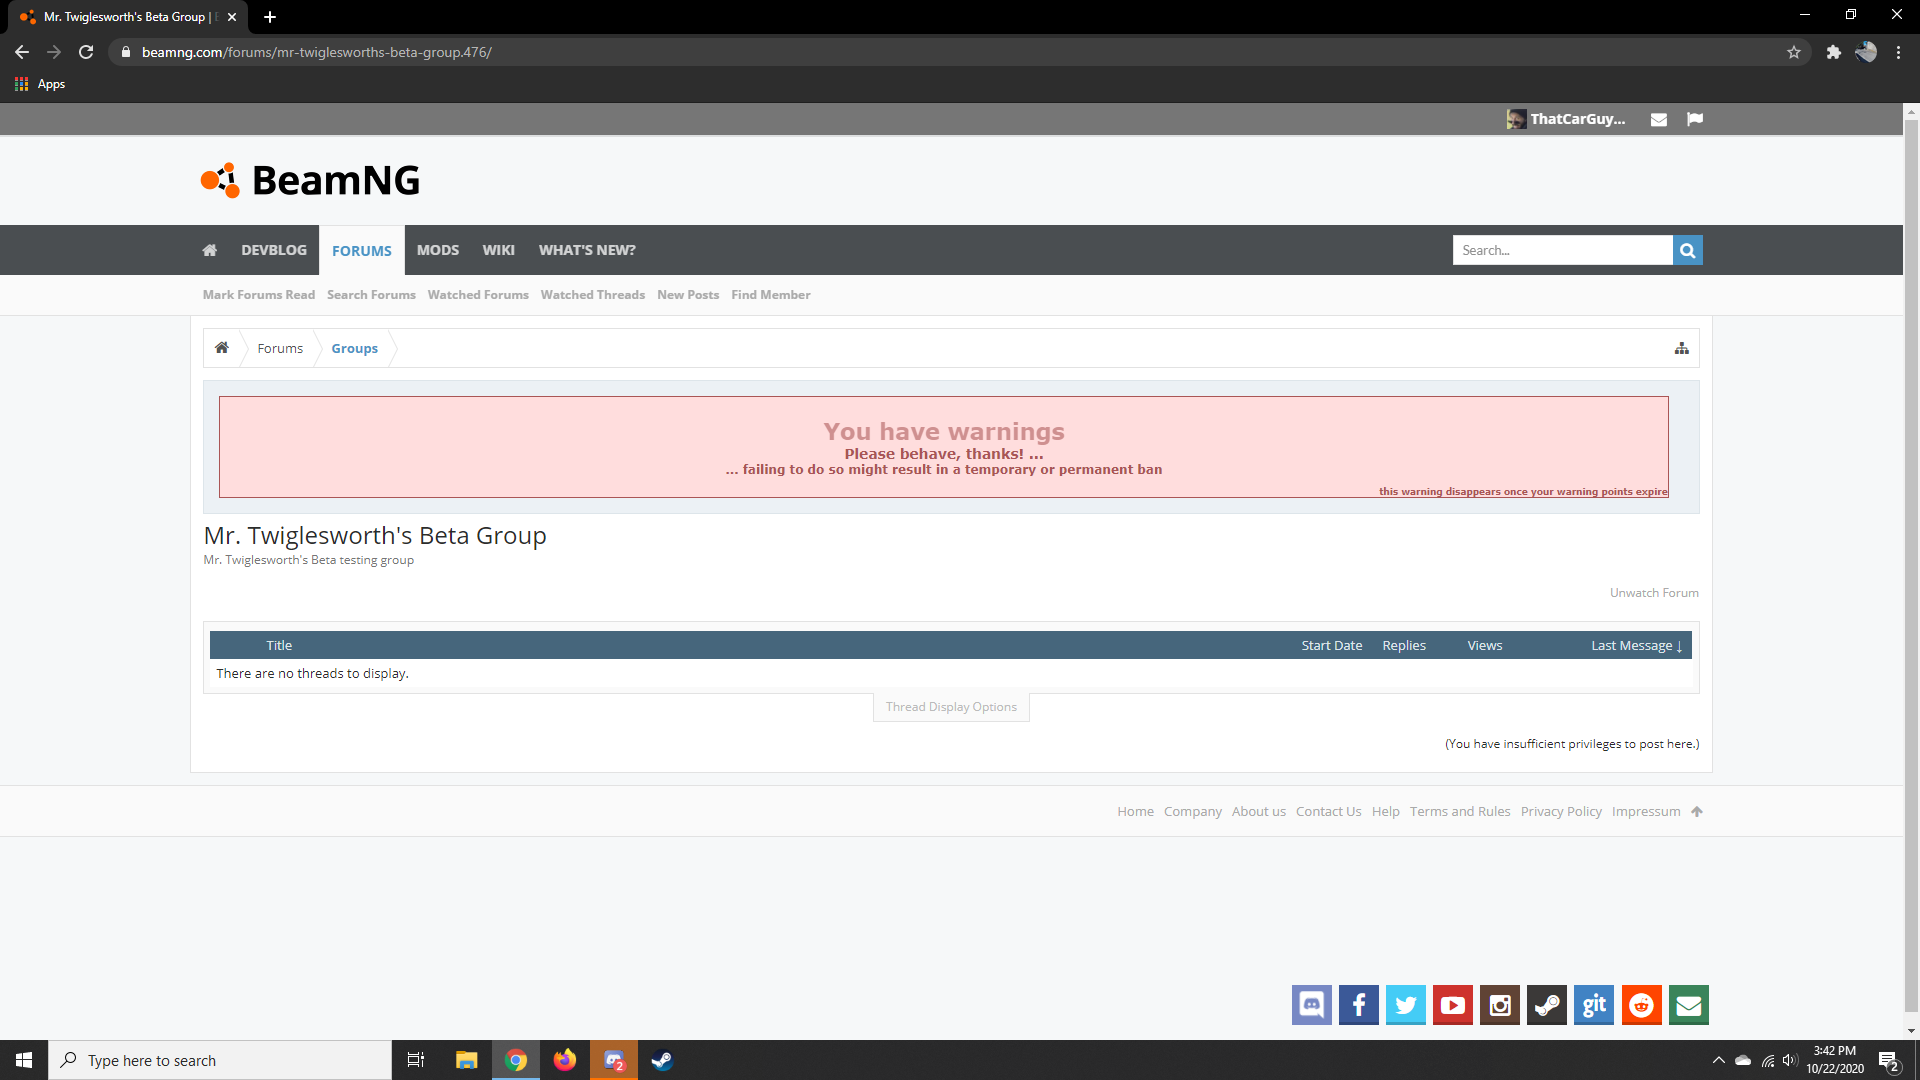Click the Steam social icon
The image size is (1920, 1080).
[x=1547, y=1005]
